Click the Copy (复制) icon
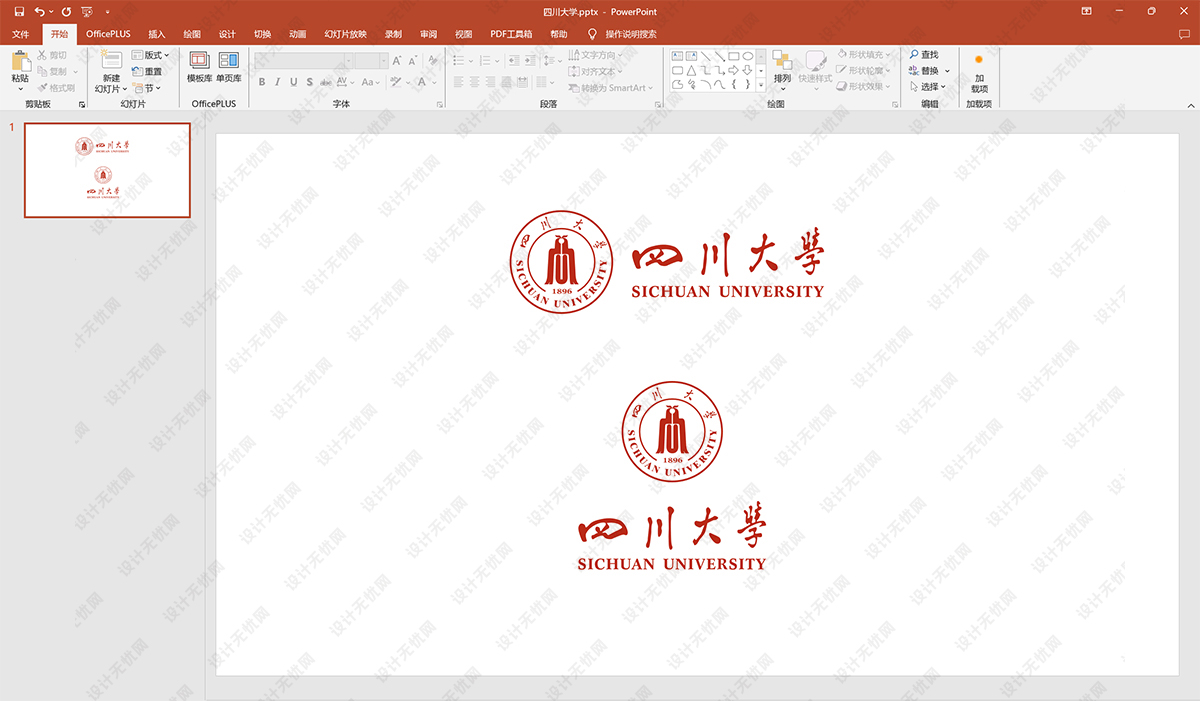The image size is (1200, 701). click(x=43, y=71)
